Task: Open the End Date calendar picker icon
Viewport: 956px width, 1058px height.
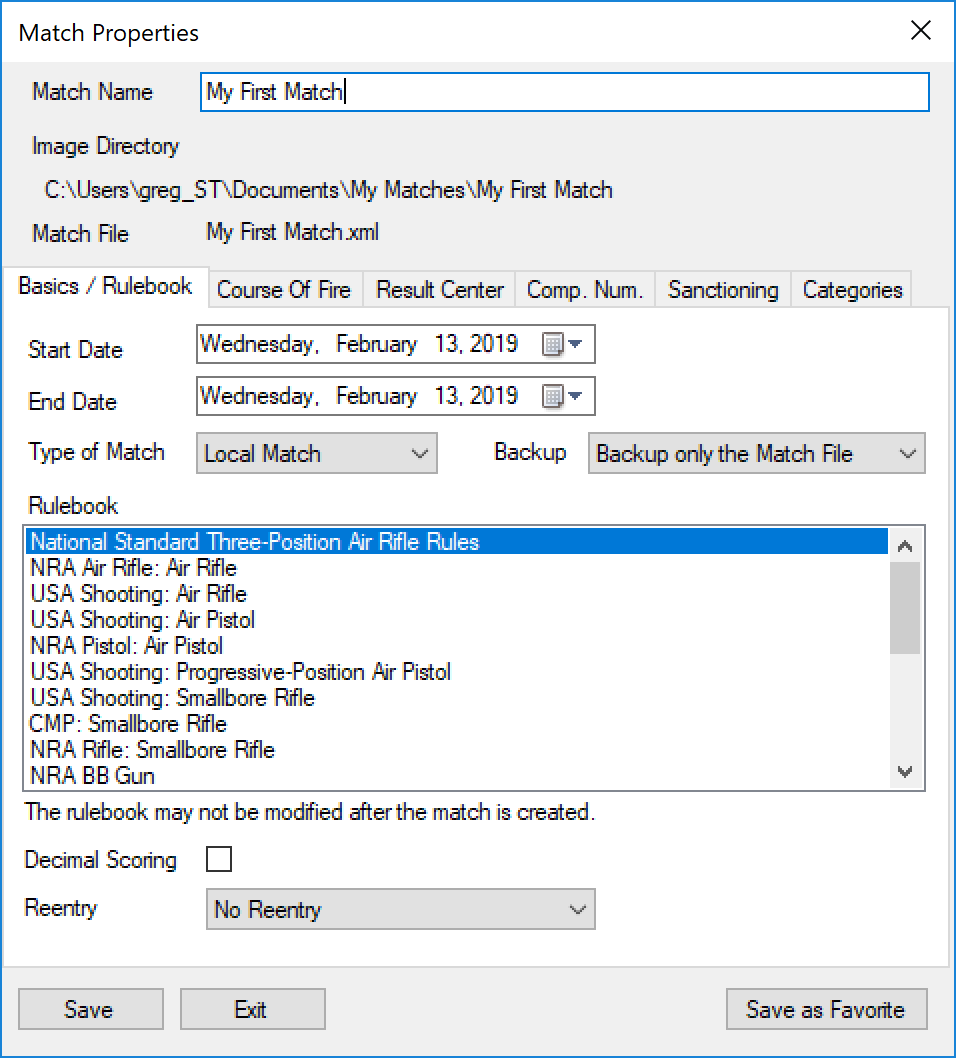Action: [561, 397]
